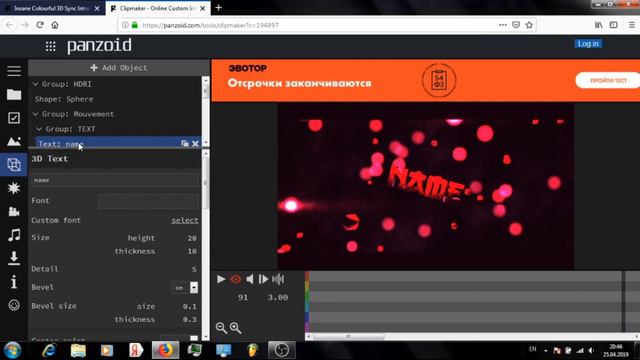The width and height of the screenshot is (640, 360).
Task: Toggle the audio waveform icon
Action: (278, 279)
